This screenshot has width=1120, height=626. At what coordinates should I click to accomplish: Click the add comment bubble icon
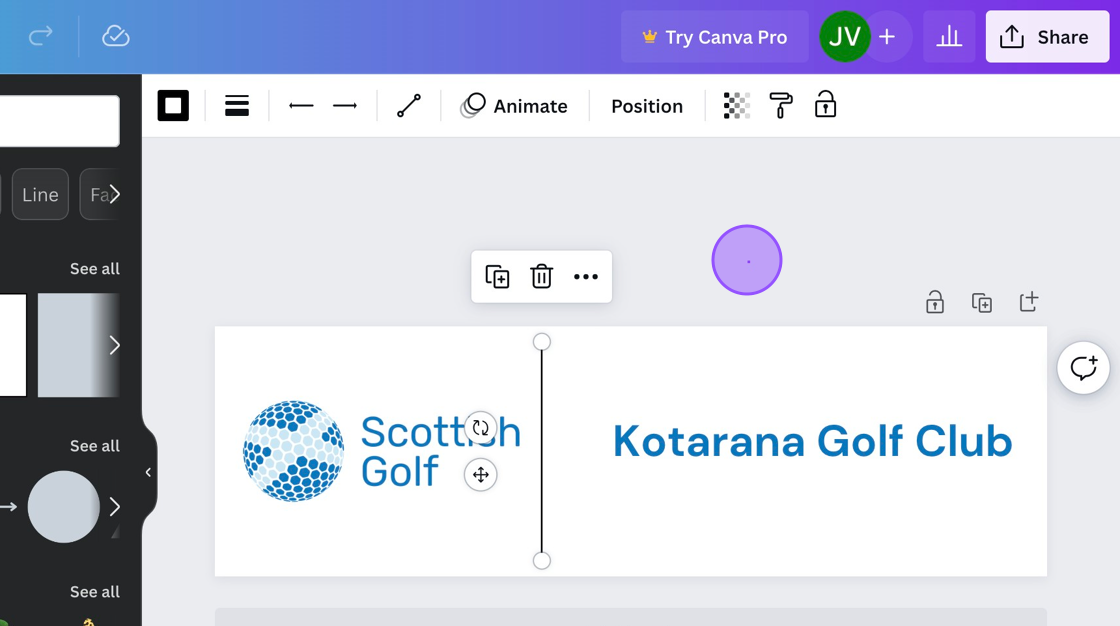pyautogui.click(x=1084, y=367)
